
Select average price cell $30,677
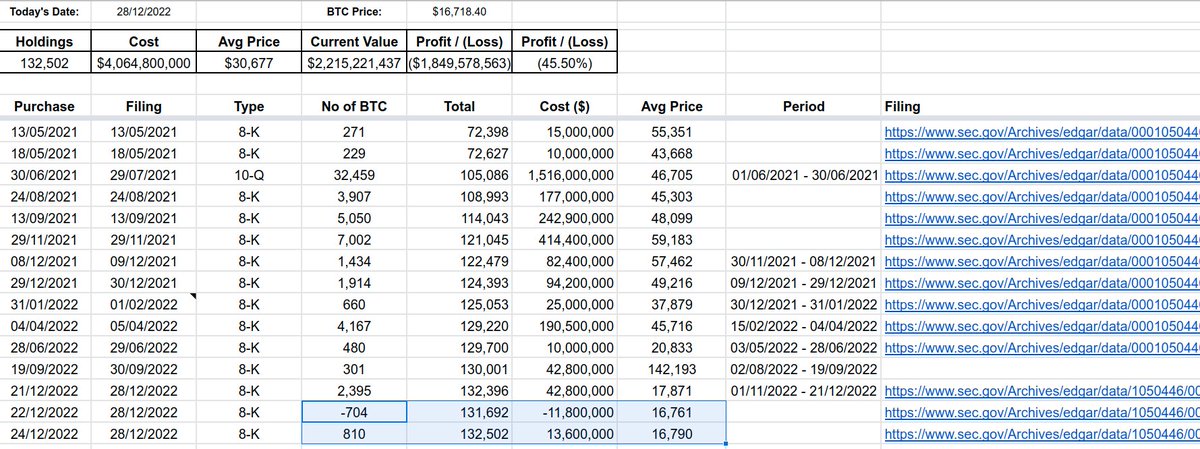click(249, 62)
